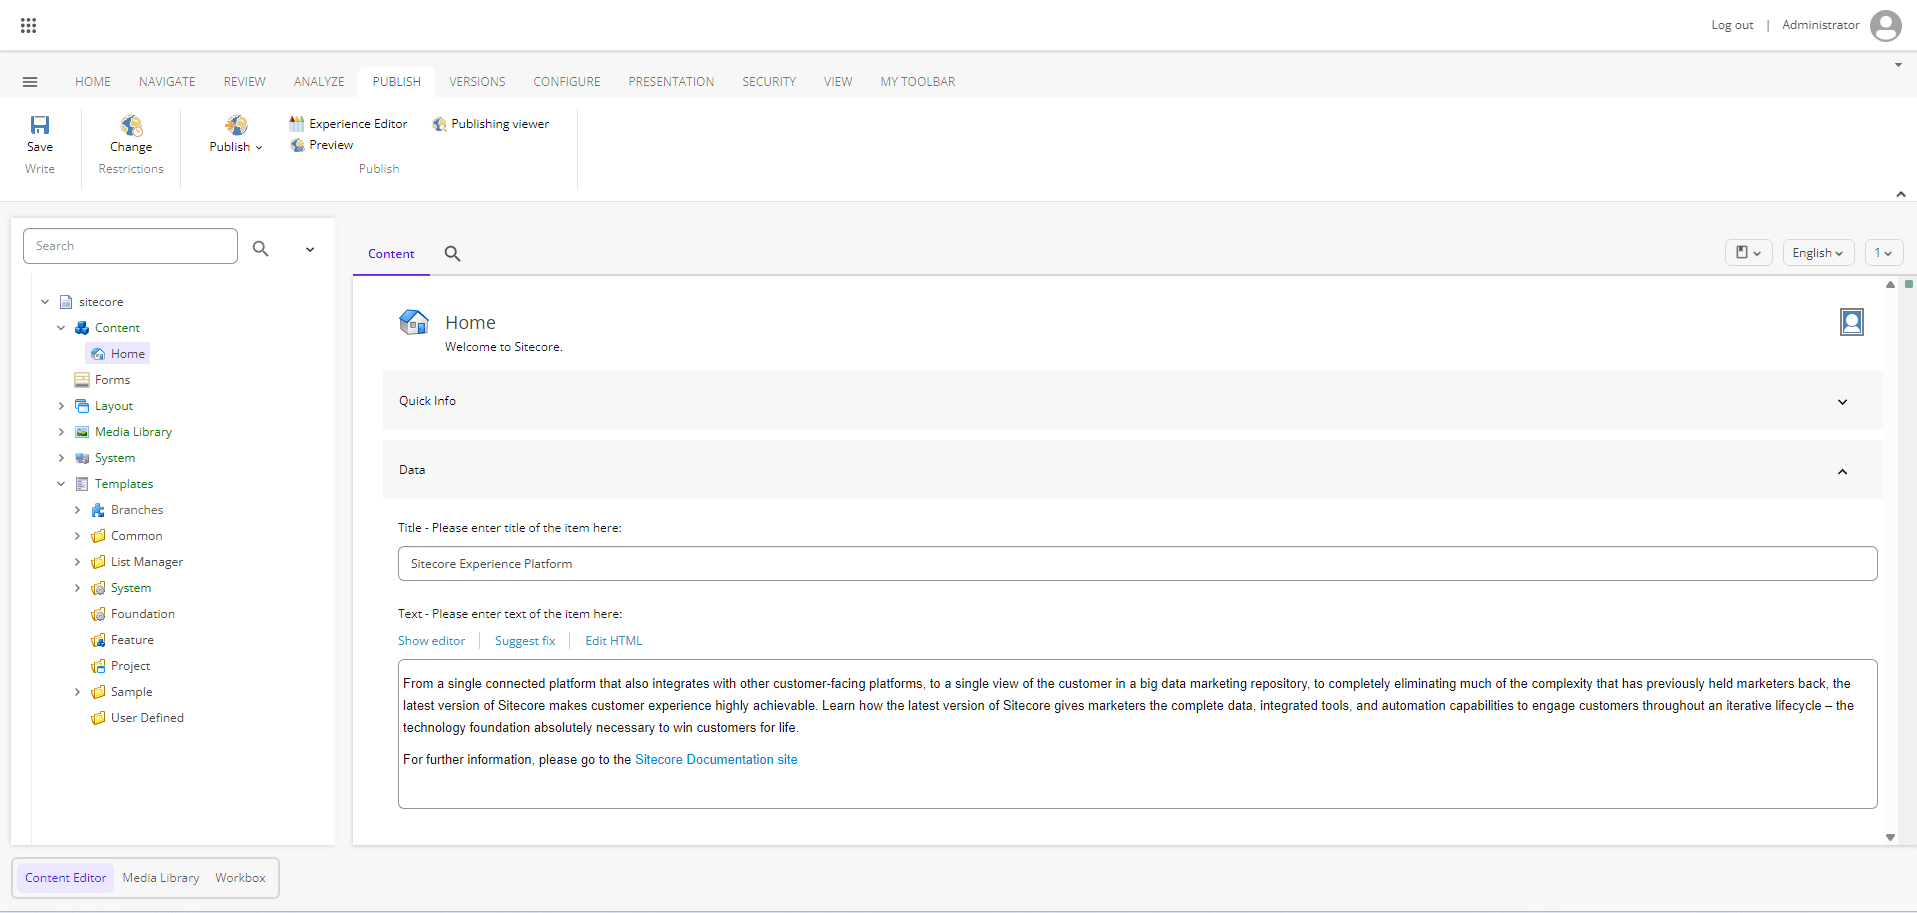
Task: Open the search options dropdown in the tree panel
Action: click(x=310, y=249)
